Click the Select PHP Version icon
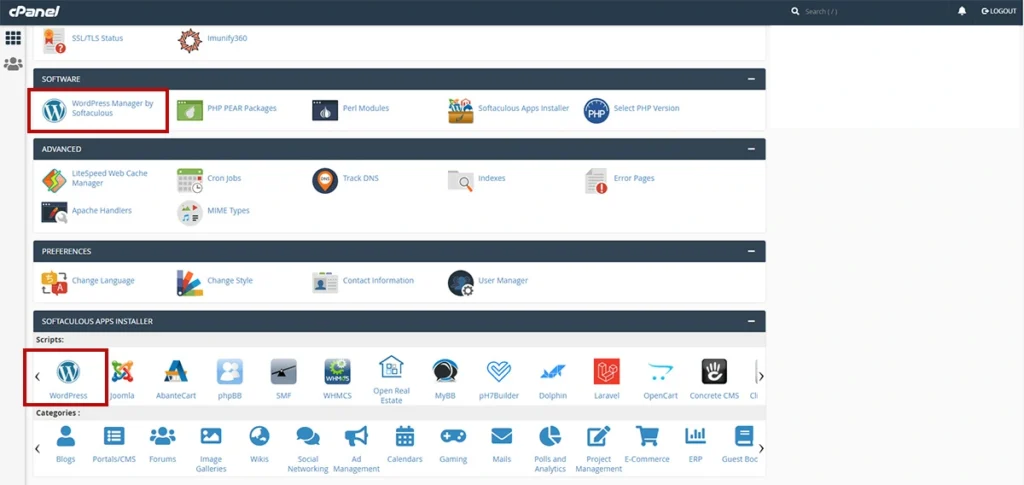The height and width of the screenshot is (485, 1024). (596, 110)
